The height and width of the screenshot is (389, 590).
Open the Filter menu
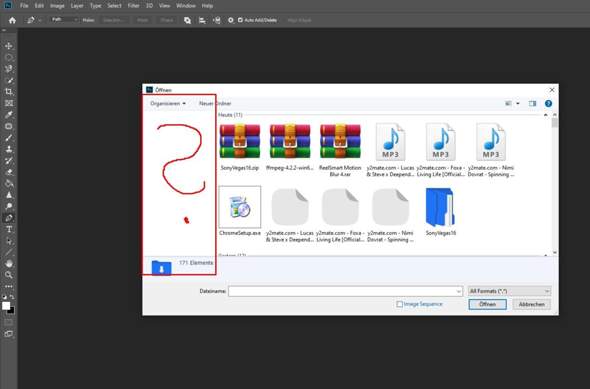134,6
